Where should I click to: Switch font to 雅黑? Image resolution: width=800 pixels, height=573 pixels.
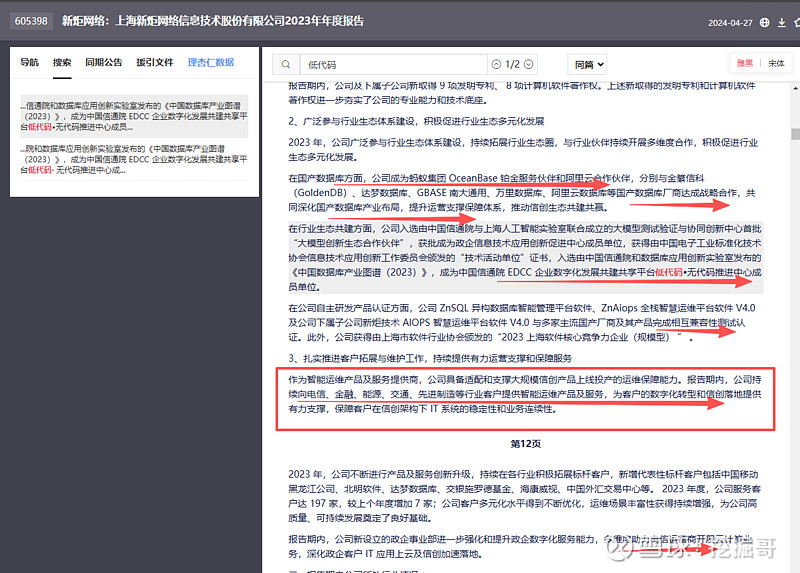(745, 63)
